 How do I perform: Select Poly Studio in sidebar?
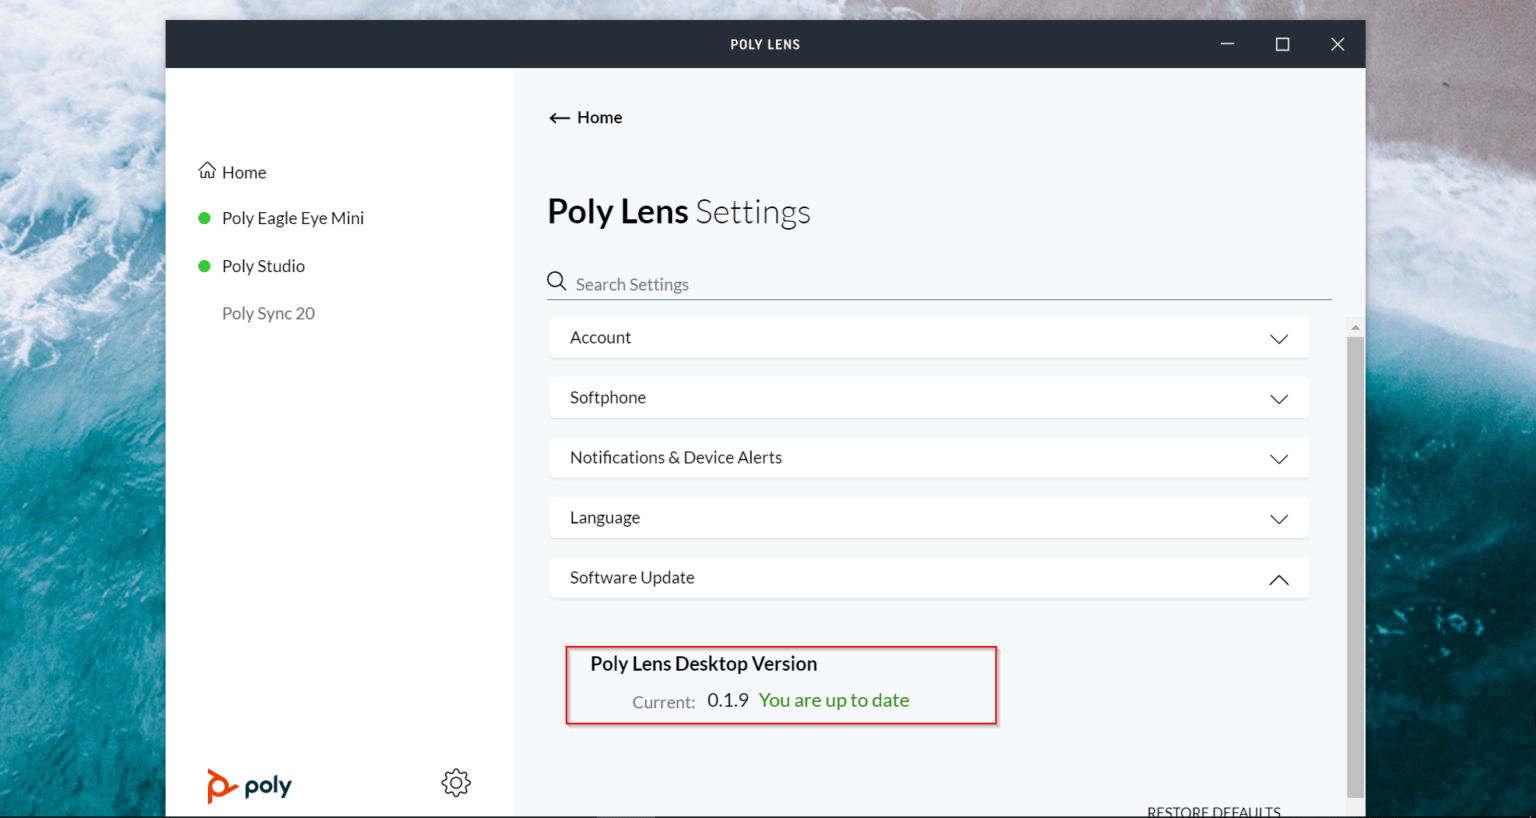coord(263,265)
